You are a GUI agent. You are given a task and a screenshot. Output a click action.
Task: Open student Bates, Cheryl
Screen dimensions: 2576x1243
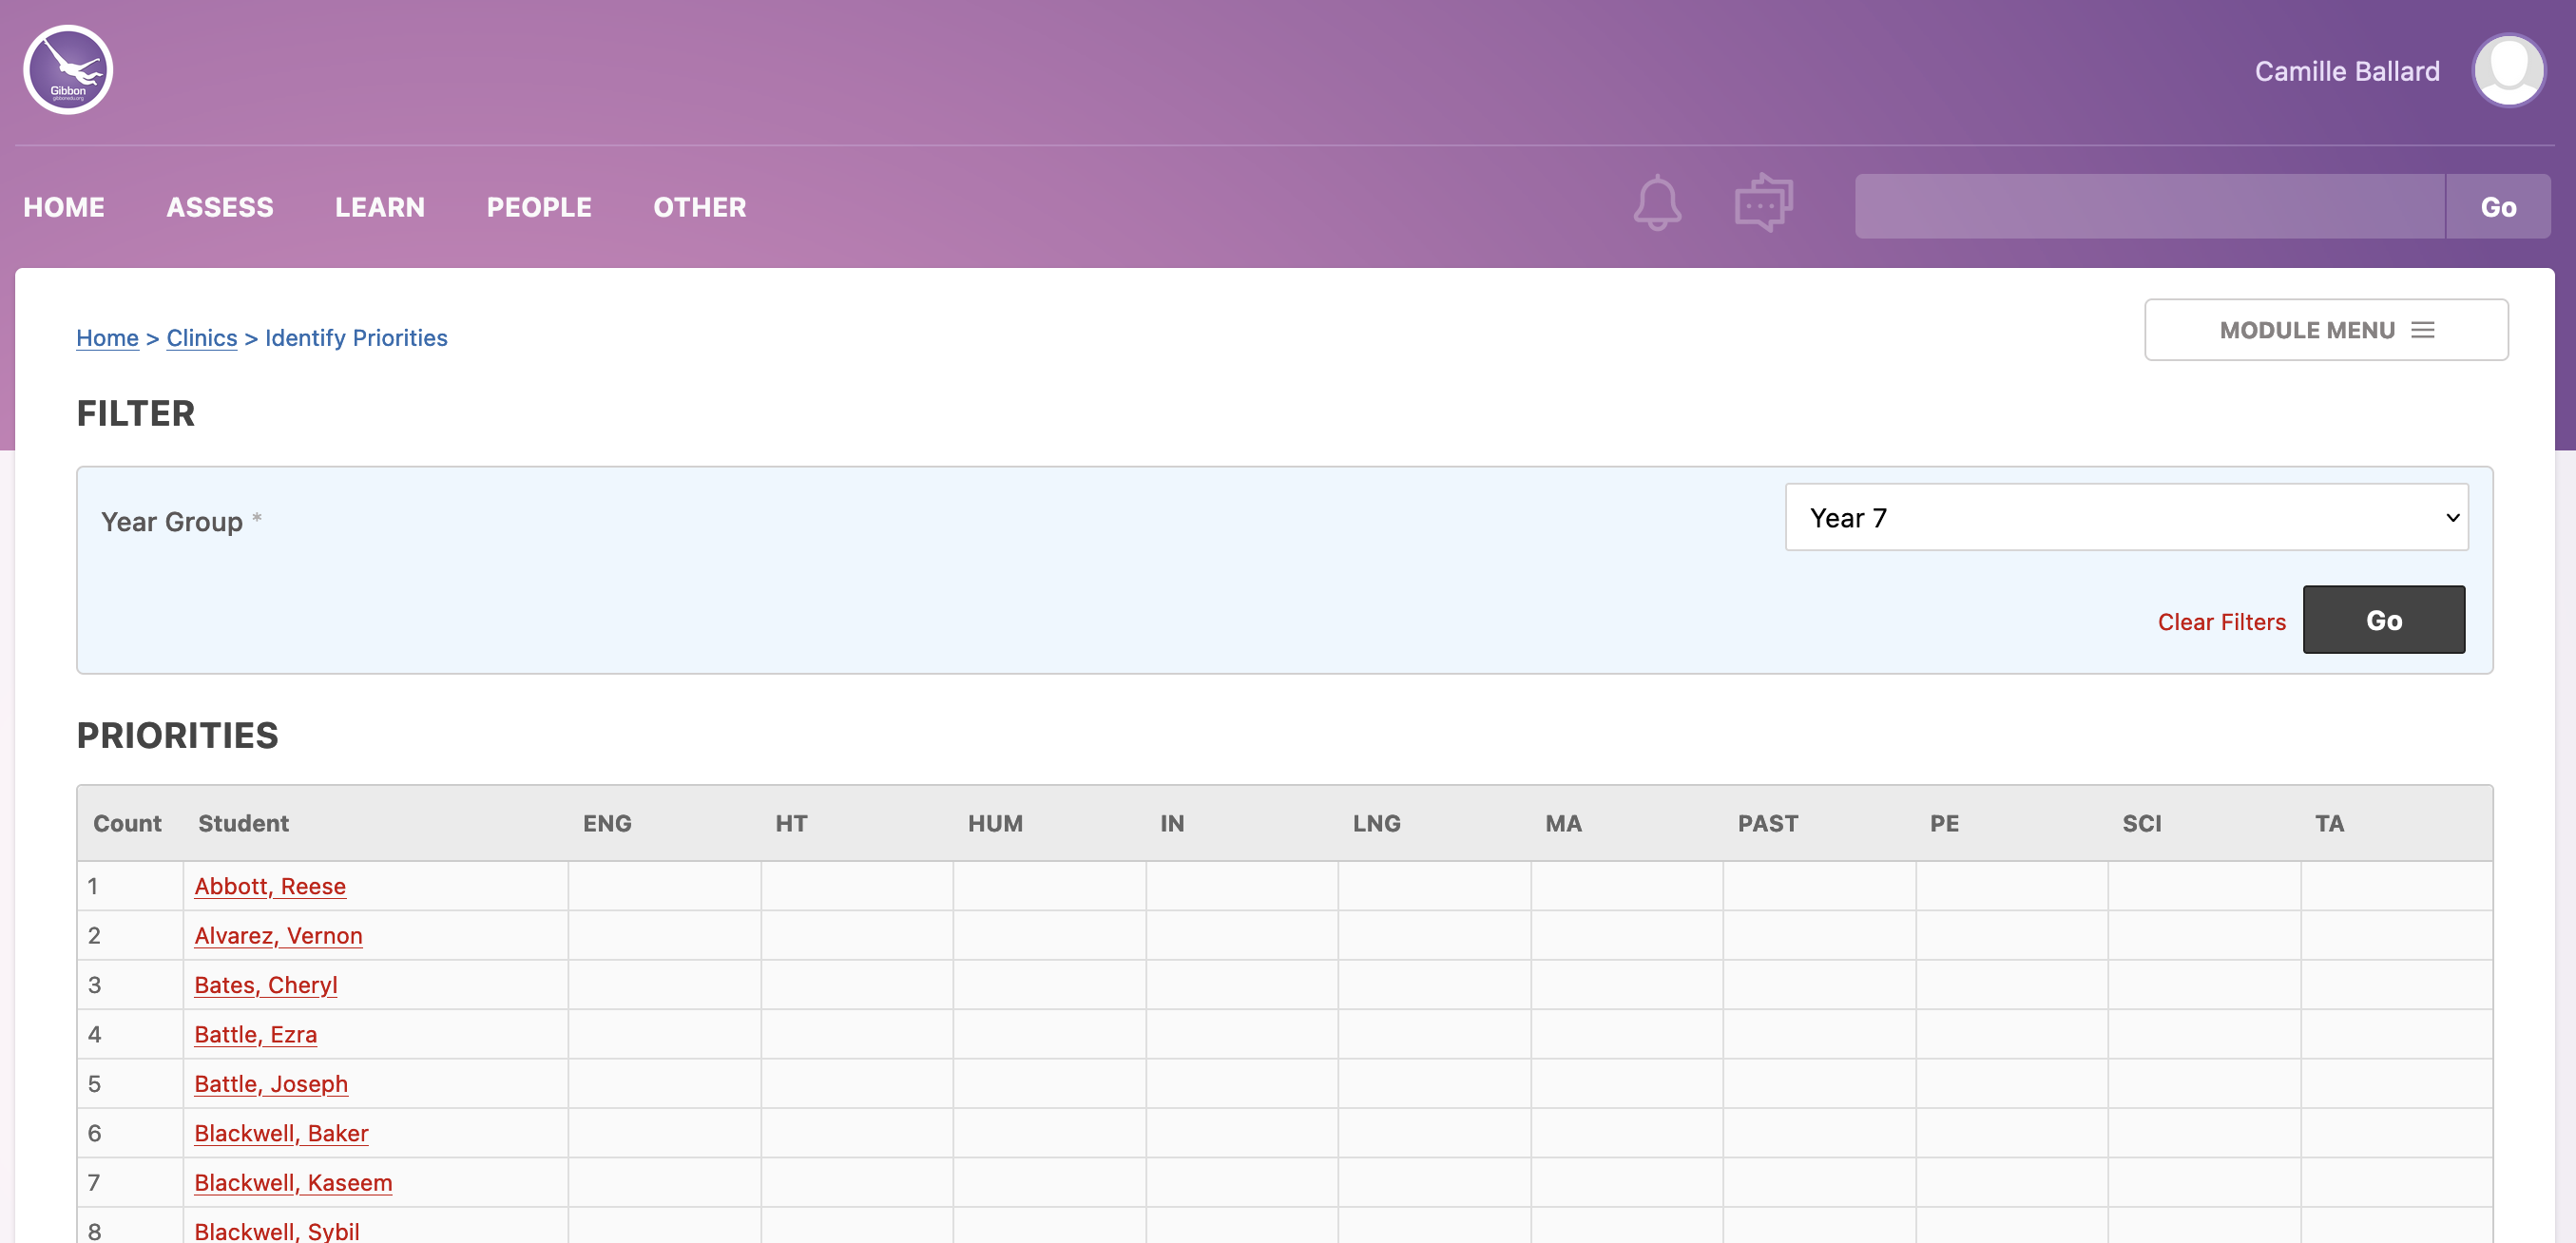(266, 985)
